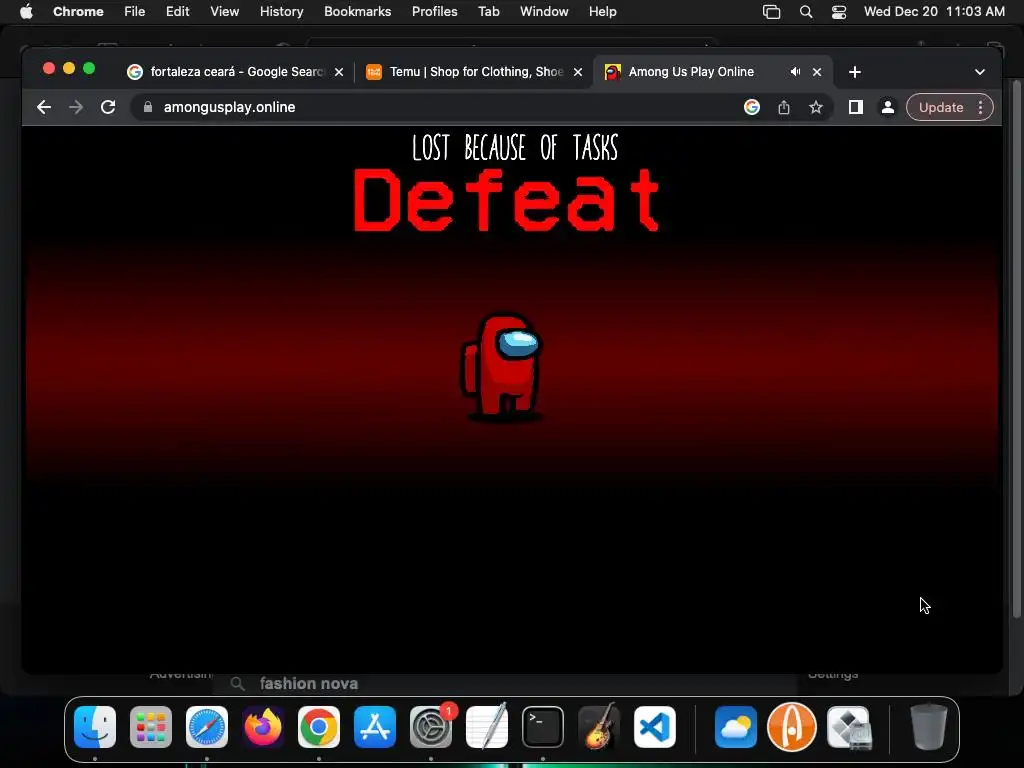Open System Settings from the Dock
This screenshot has width=1024, height=768.
click(x=431, y=727)
